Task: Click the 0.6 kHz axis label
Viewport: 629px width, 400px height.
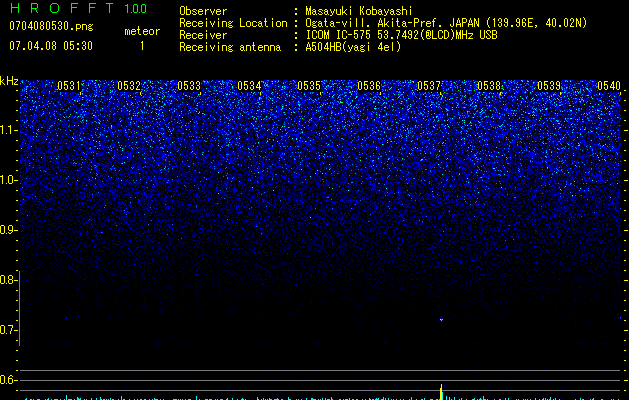Action: (x=8, y=380)
